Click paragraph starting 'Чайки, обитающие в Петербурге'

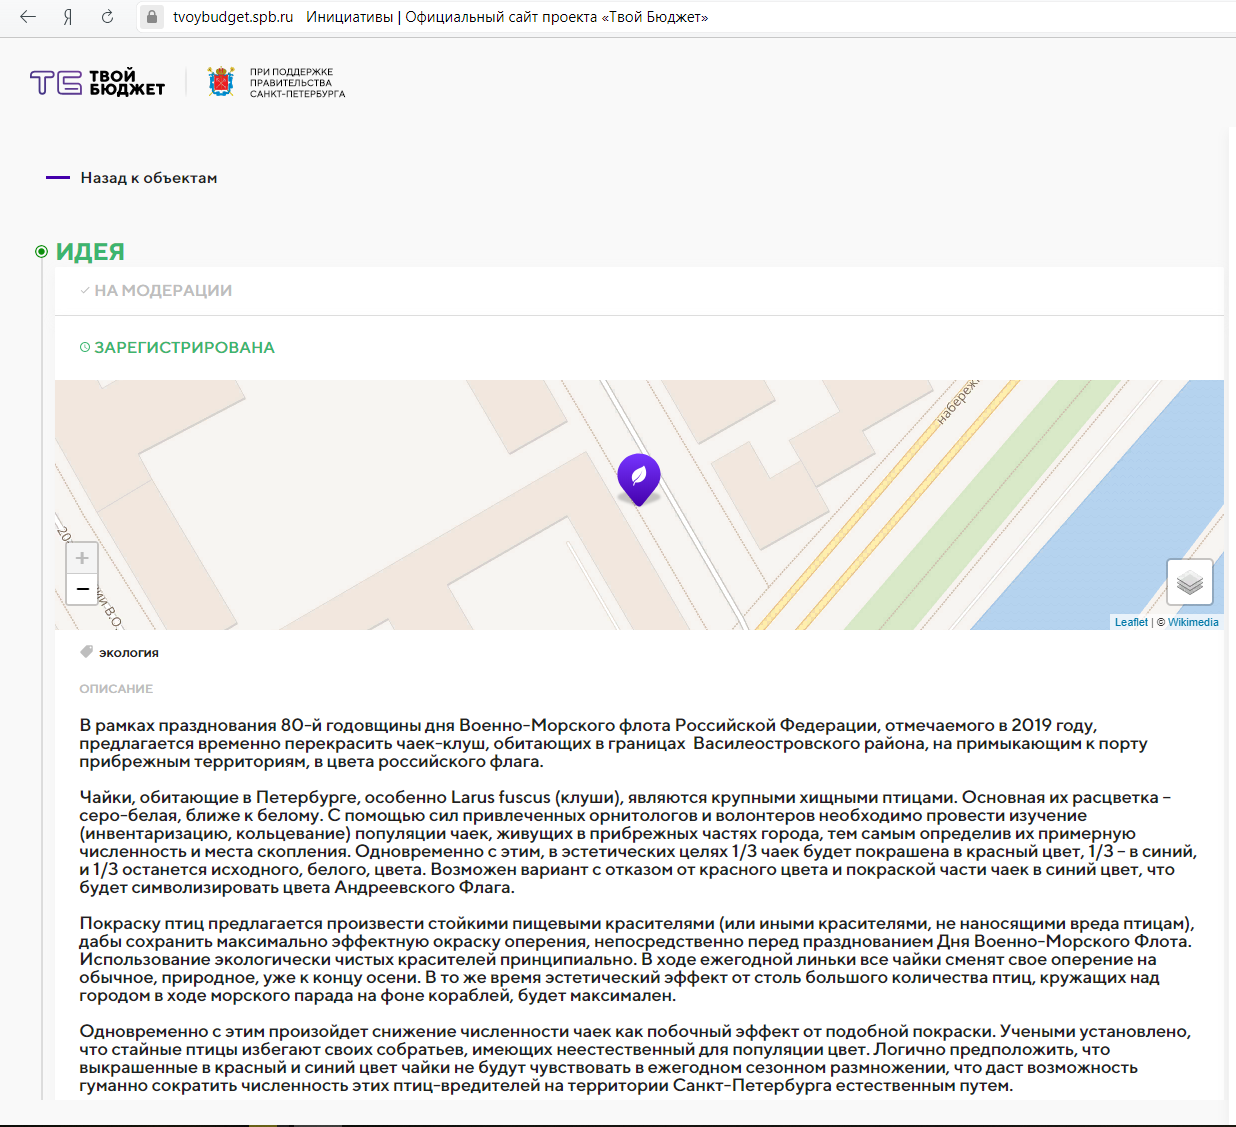[638, 842]
